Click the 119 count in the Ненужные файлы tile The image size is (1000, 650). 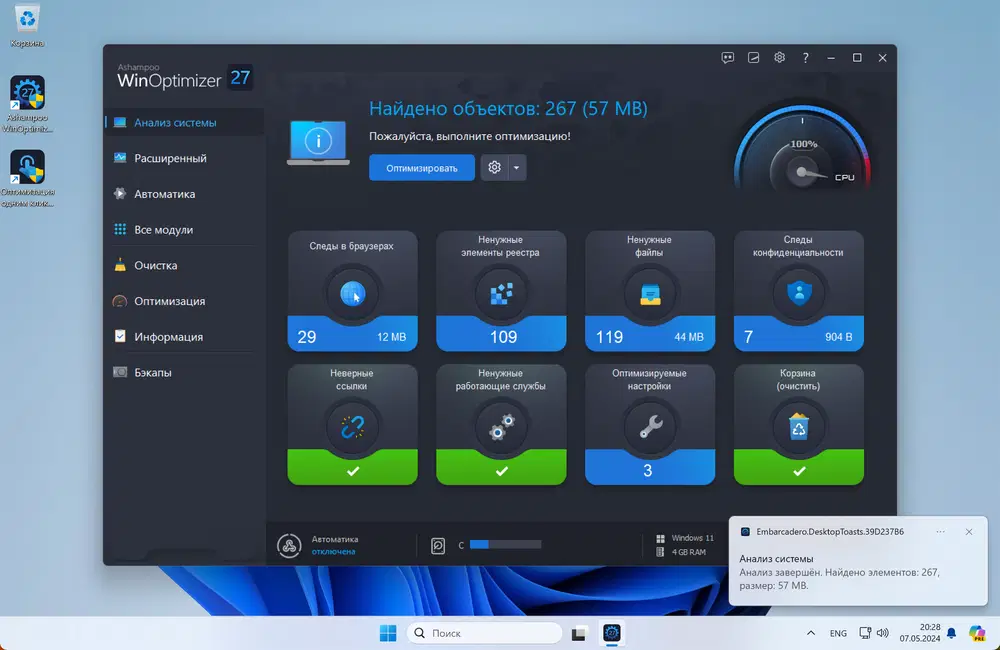click(609, 337)
